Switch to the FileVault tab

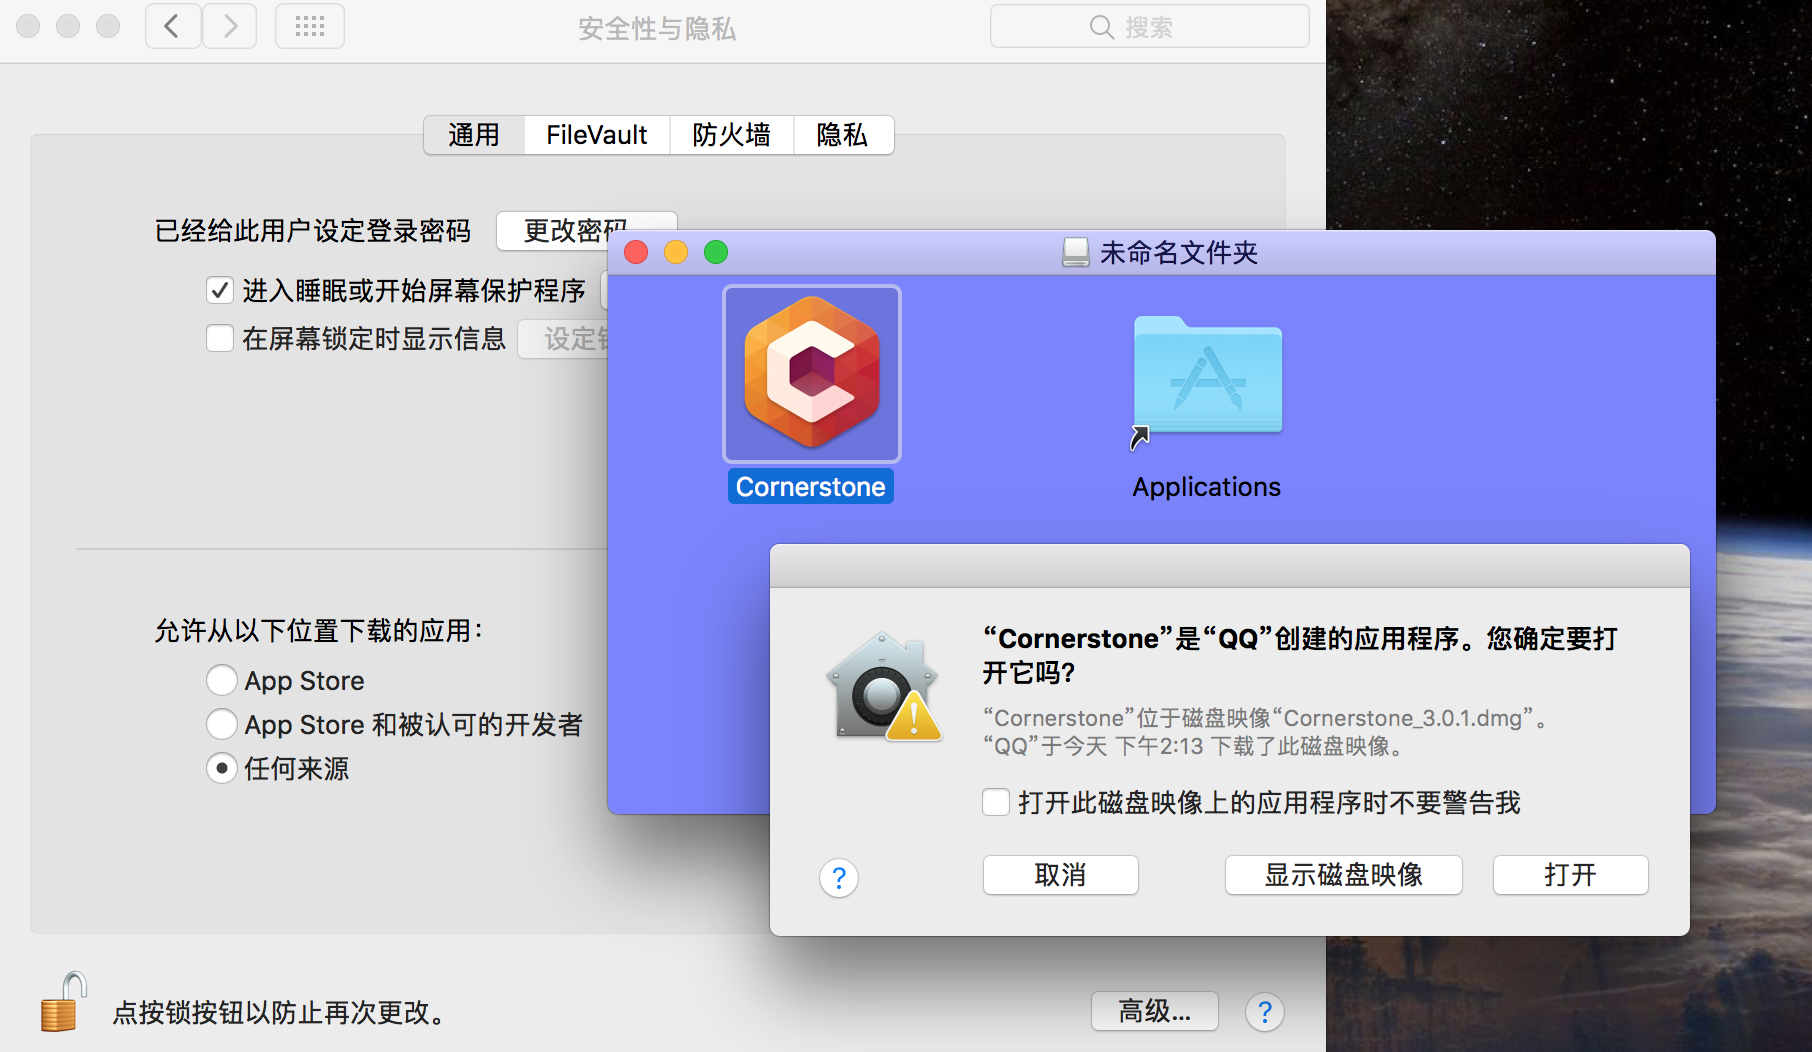pos(597,135)
